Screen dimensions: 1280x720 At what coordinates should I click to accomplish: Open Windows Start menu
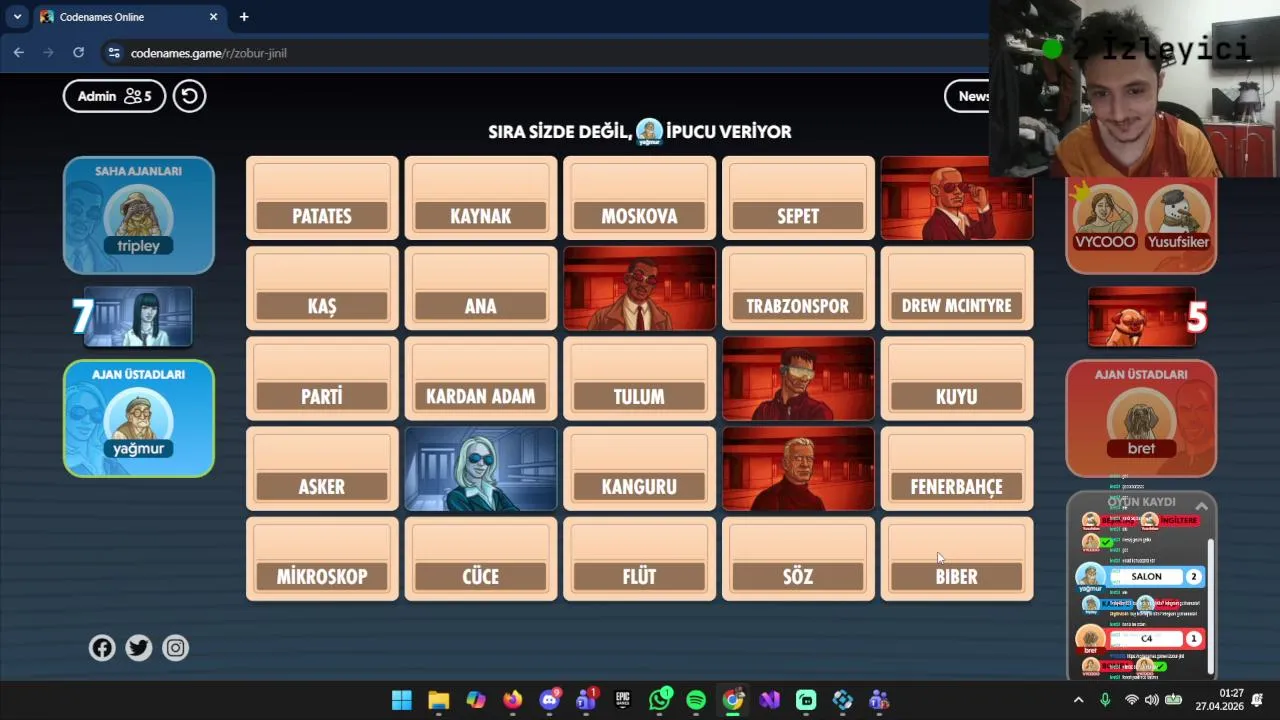coord(402,700)
